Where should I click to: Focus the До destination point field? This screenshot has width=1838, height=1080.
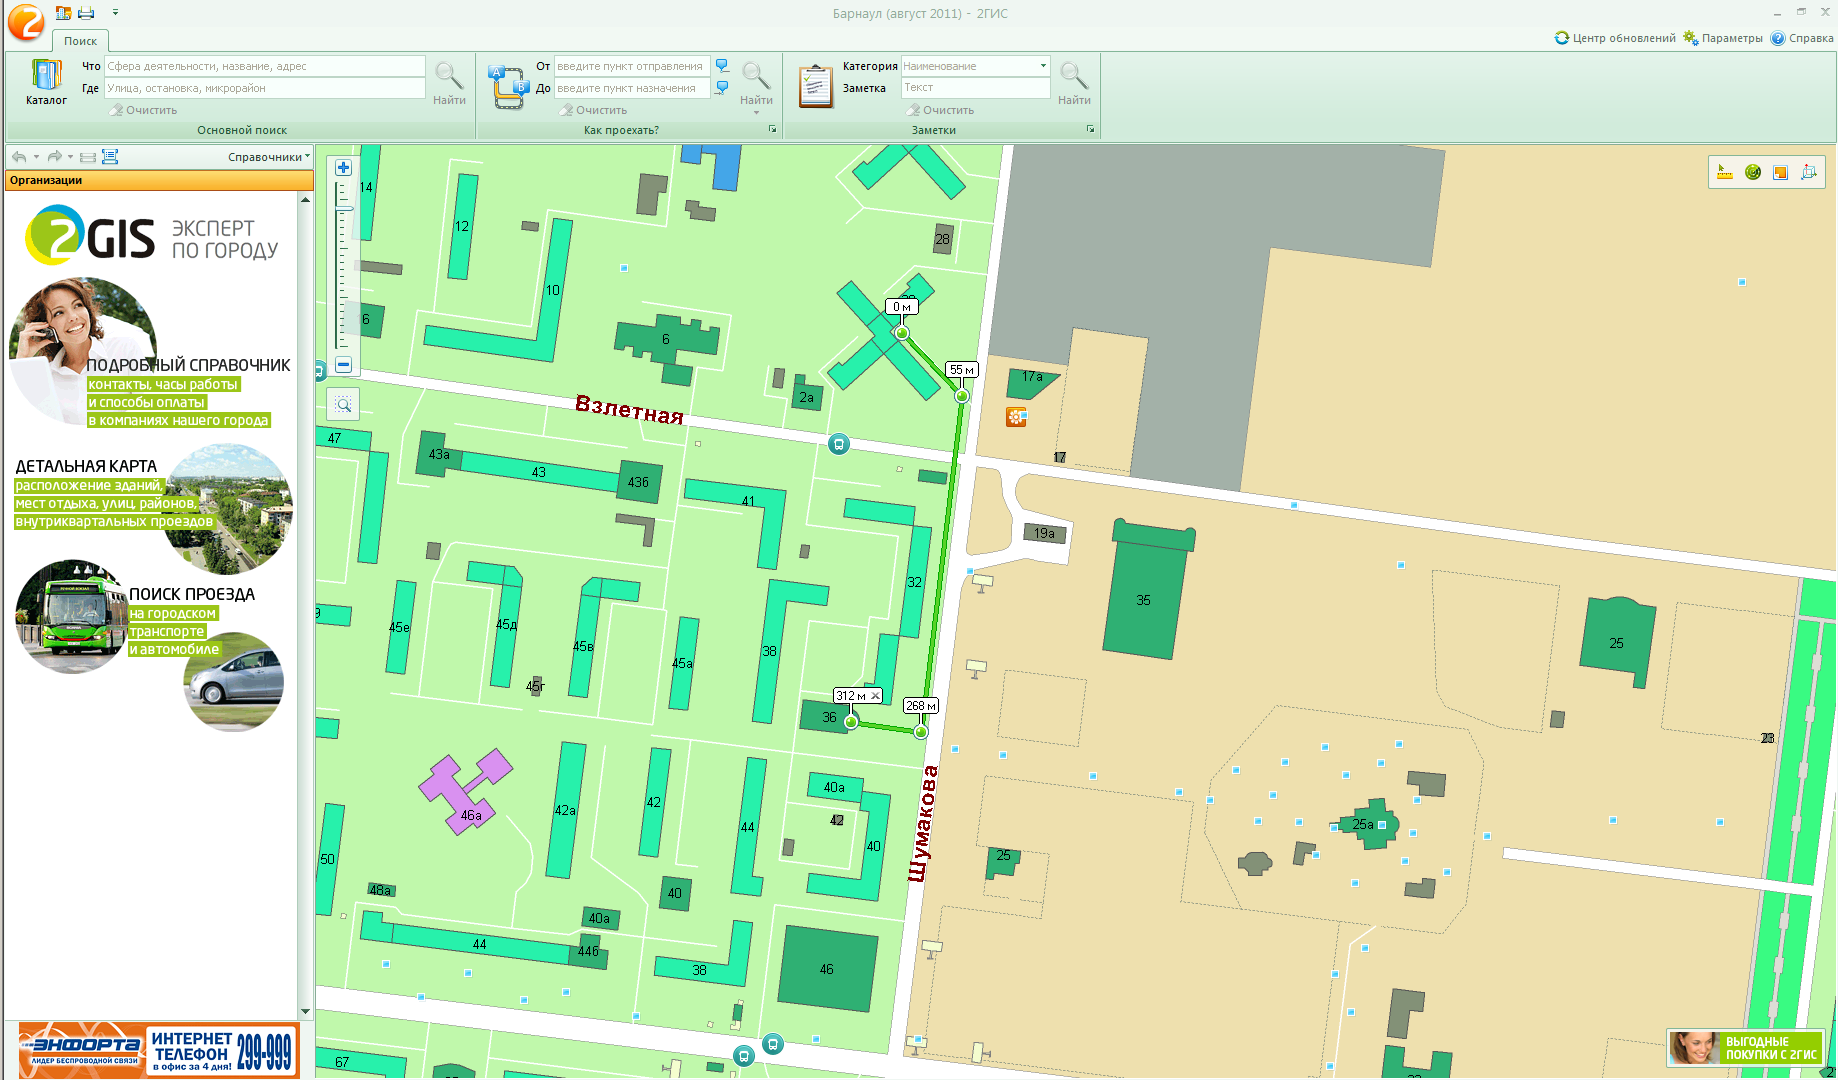632,88
